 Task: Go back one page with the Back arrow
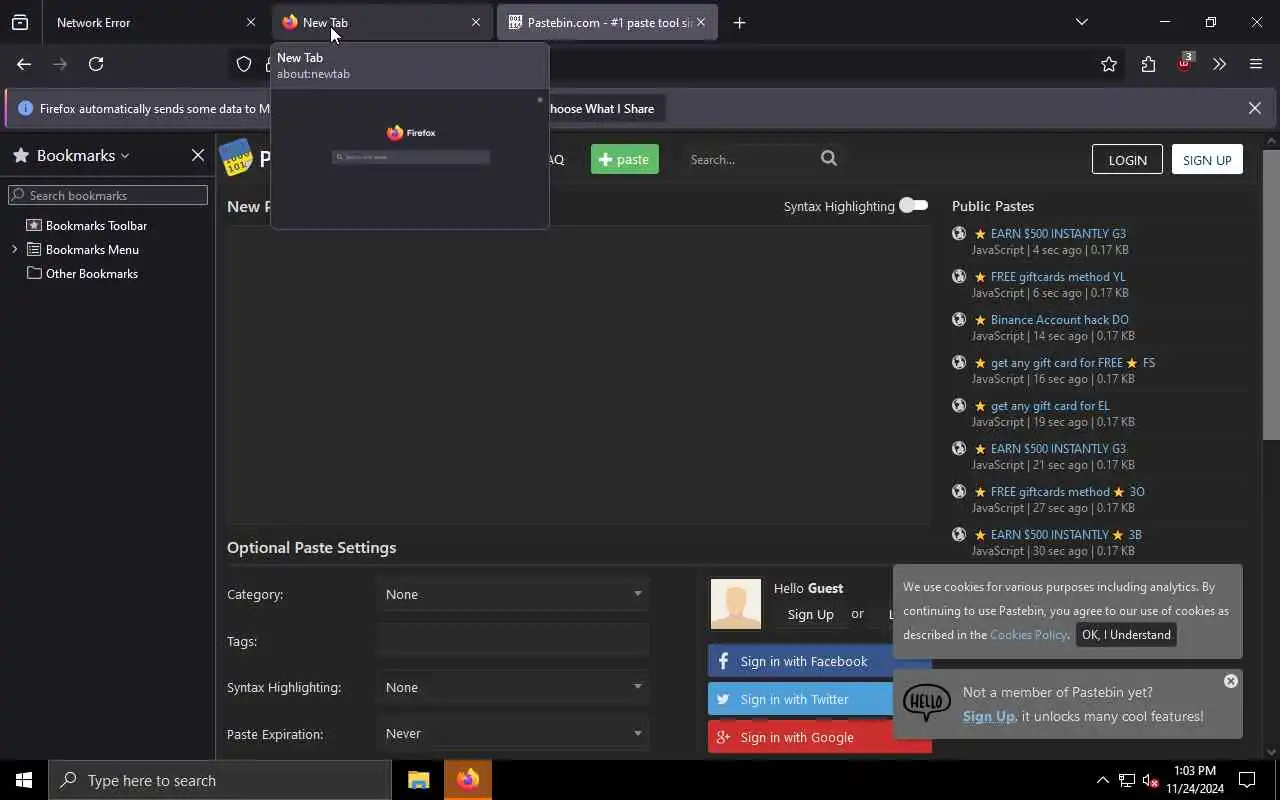click(24, 64)
